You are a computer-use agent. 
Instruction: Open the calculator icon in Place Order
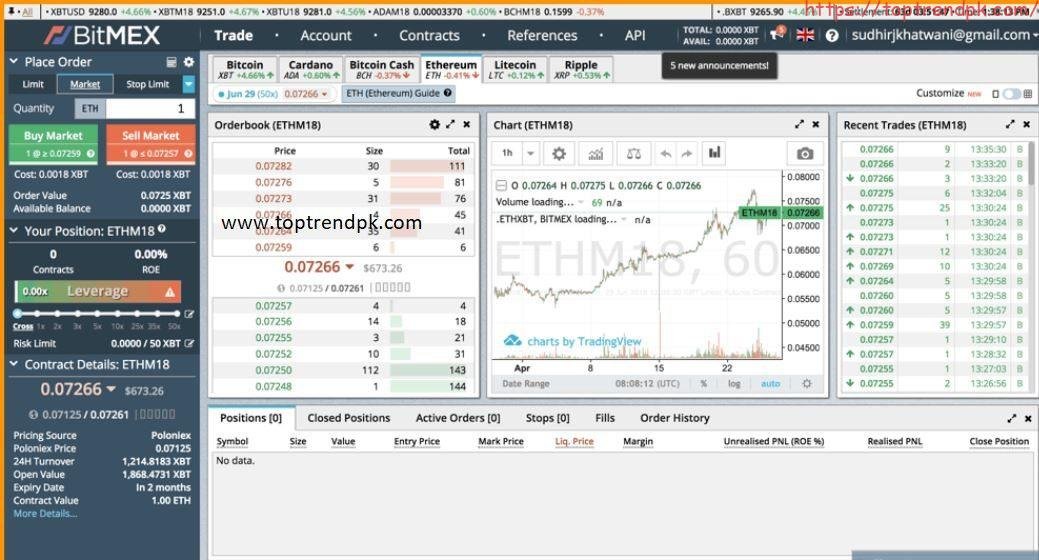[x=171, y=62]
